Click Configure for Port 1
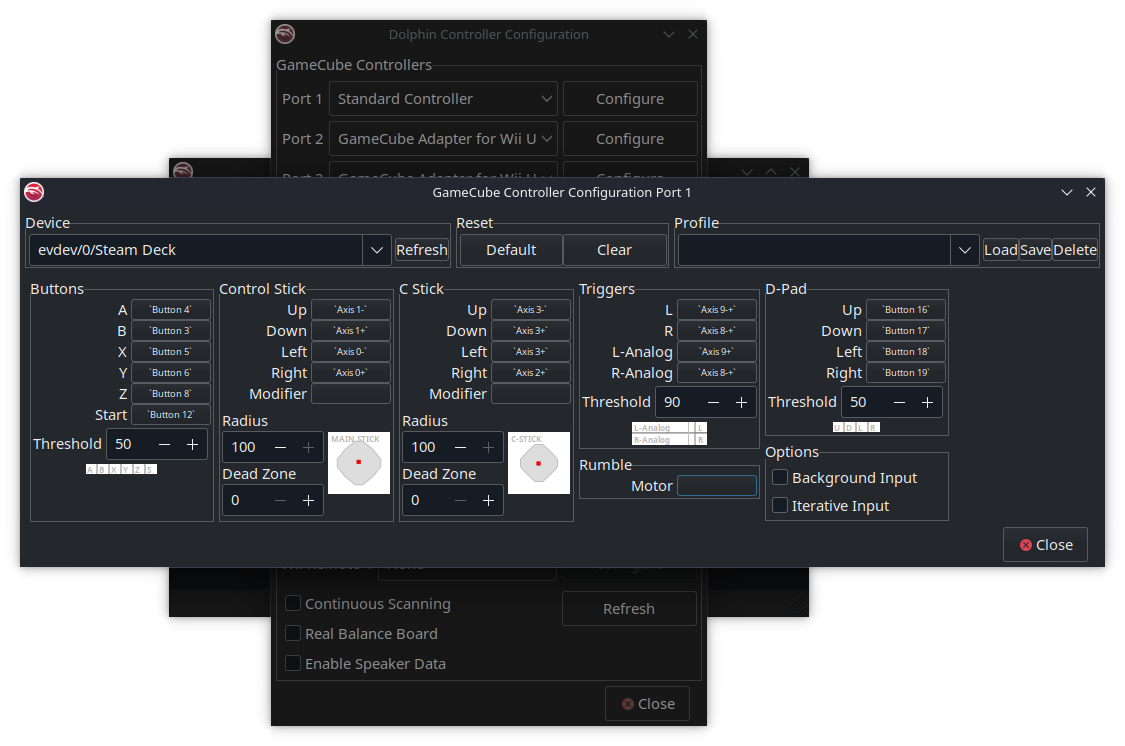The image size is (1125, 746). (630, 98)
